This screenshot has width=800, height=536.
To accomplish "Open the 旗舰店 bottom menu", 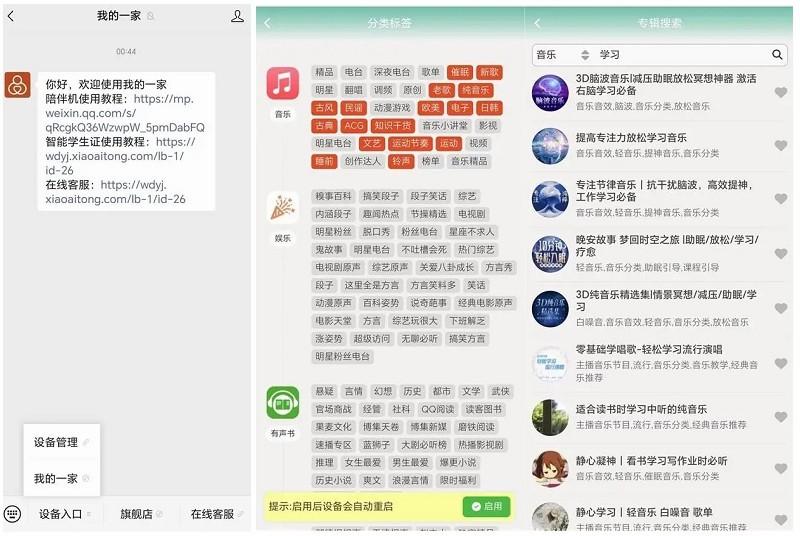I will [x=141, y=514].
